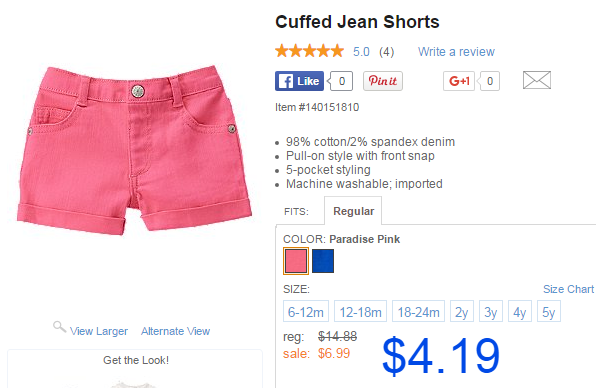The width and height of the screenshot is (596, 388).
Task: Open the Alternate View link
Action: coord(175,331)
